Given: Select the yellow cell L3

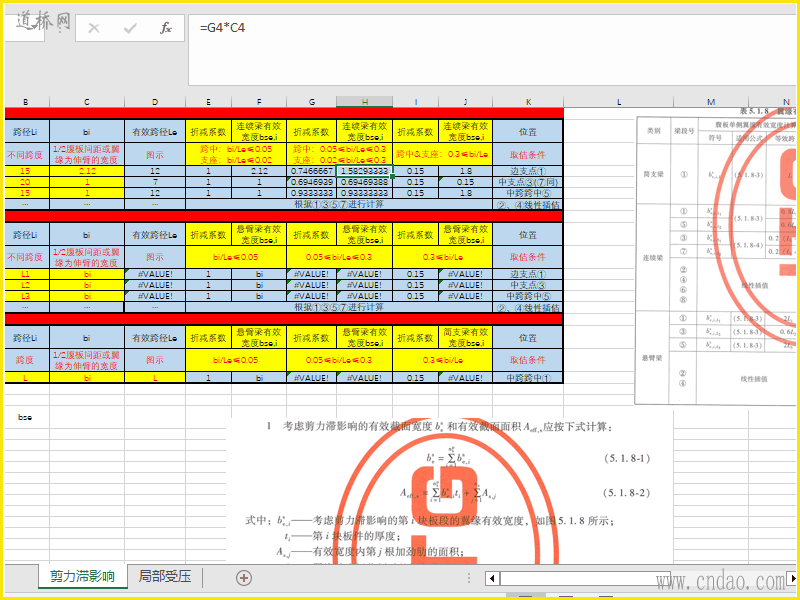Looking at the screenshot, I should point(26,296).
